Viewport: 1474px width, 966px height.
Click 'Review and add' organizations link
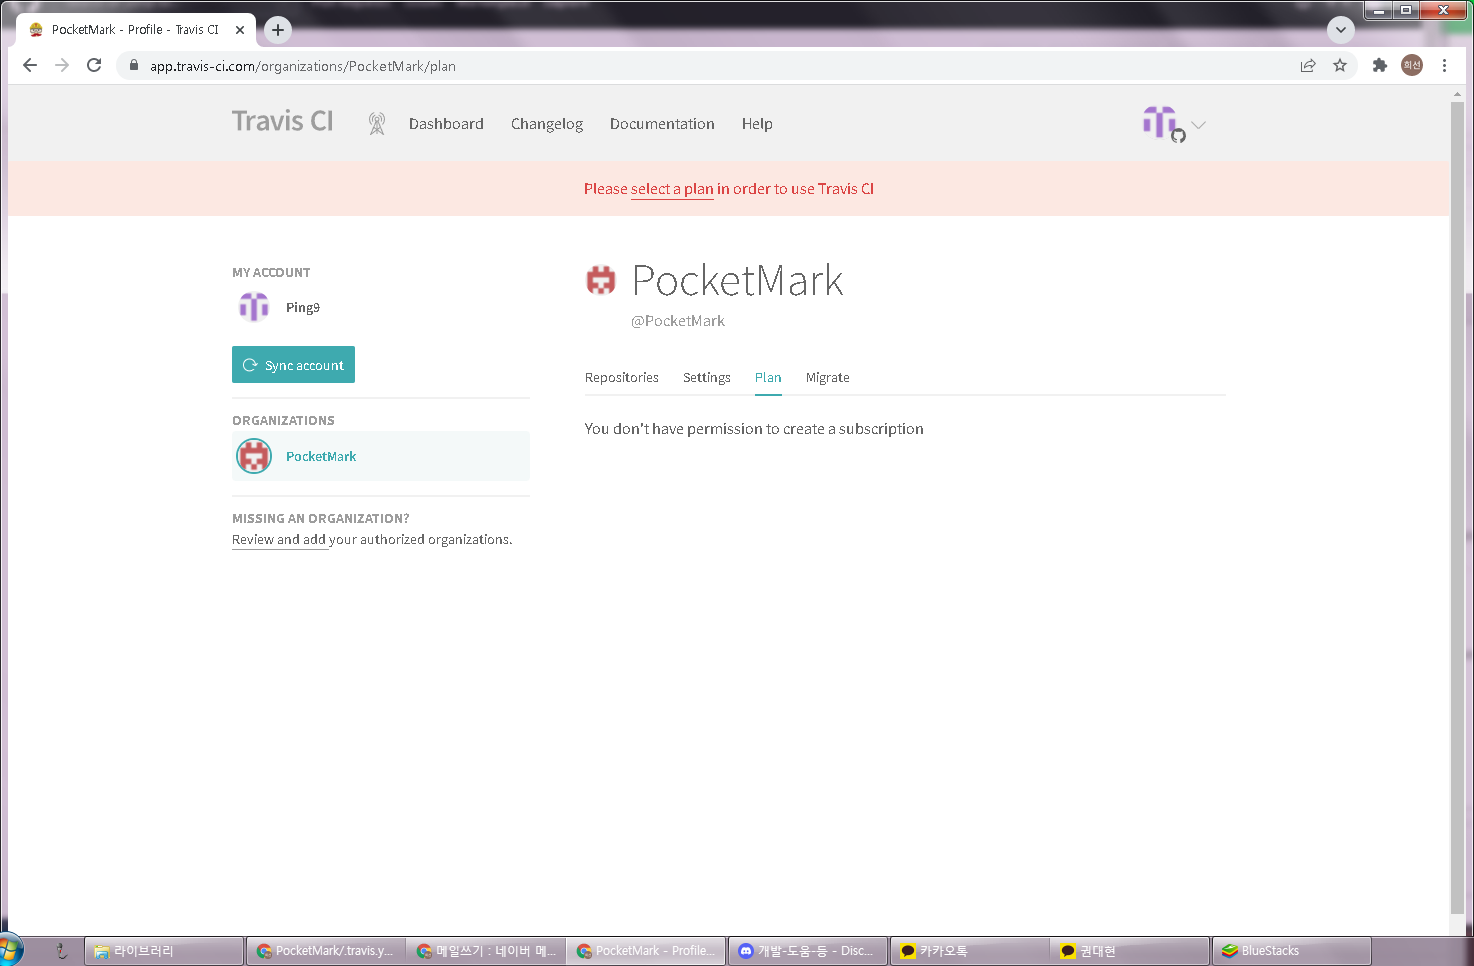pyautogui.click(x=279, y=540)
